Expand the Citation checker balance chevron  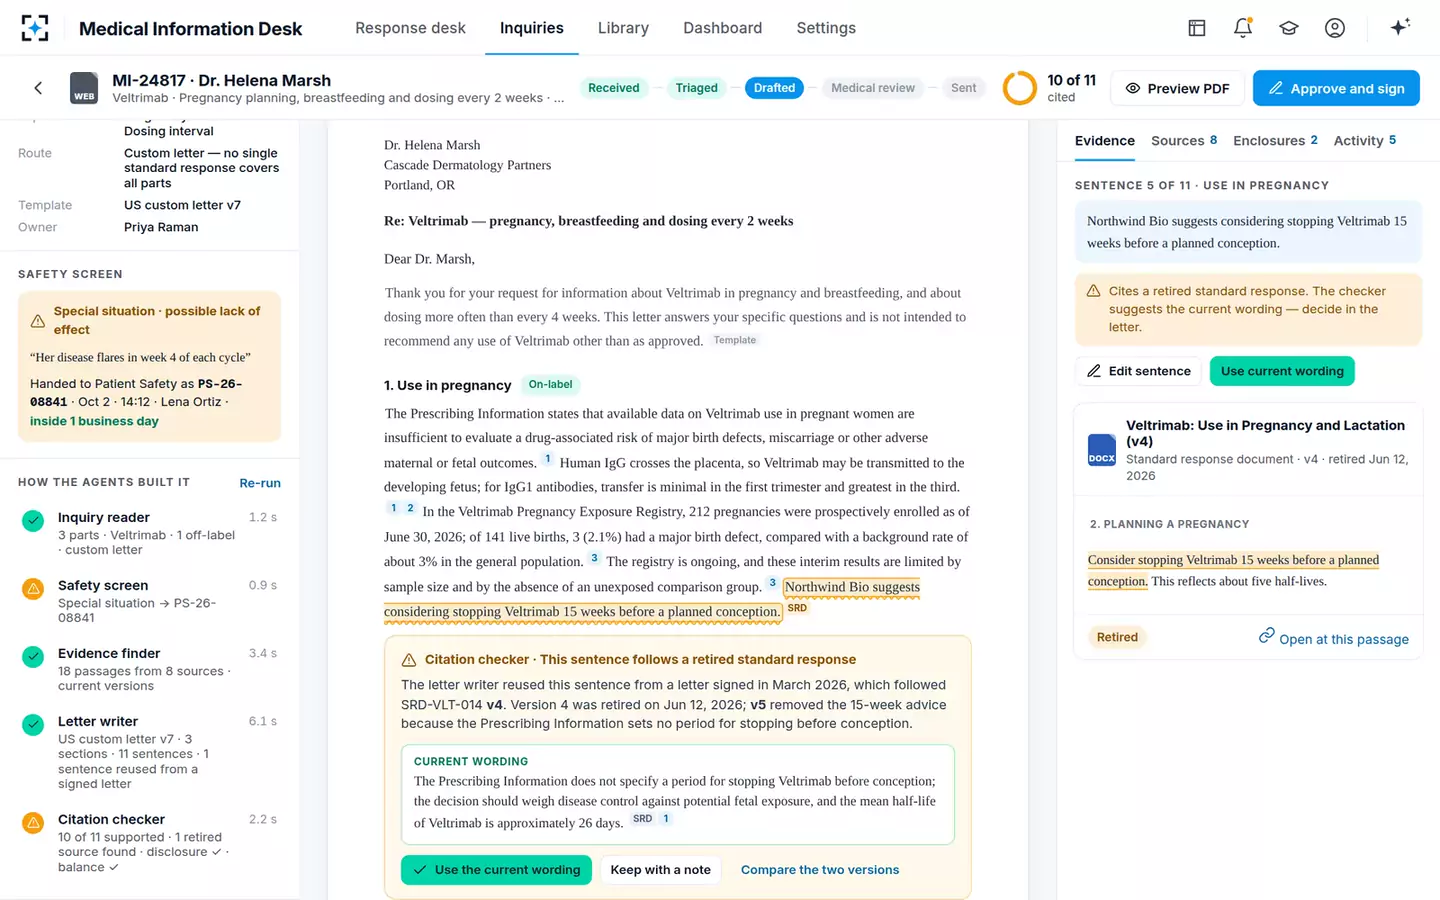pyautogui.click(x=113, y=867)
